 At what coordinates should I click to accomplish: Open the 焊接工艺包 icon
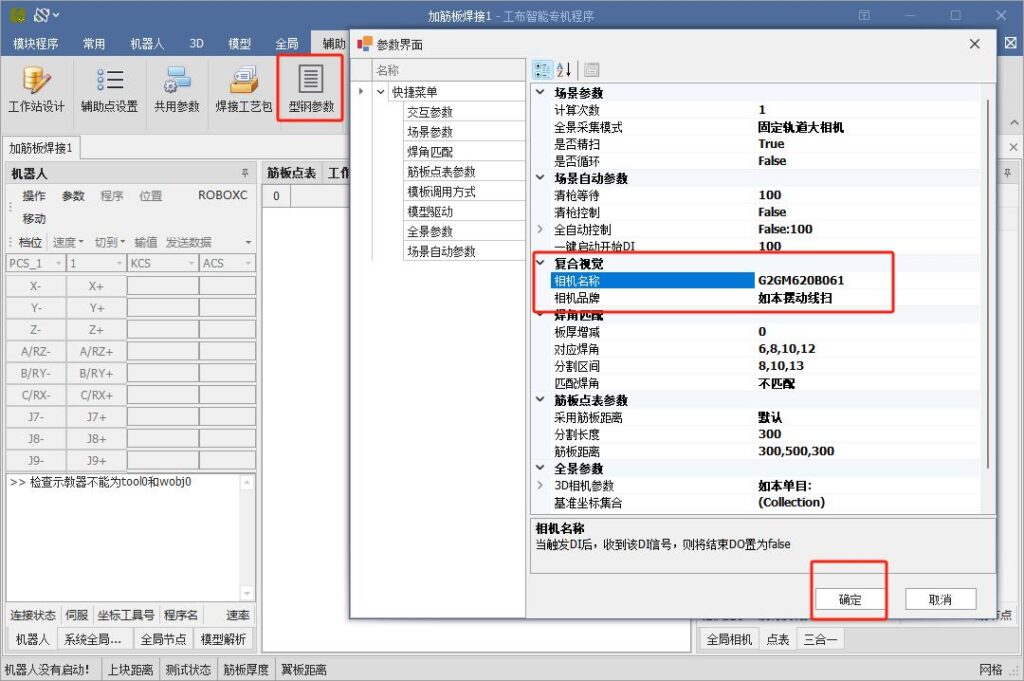243,80
